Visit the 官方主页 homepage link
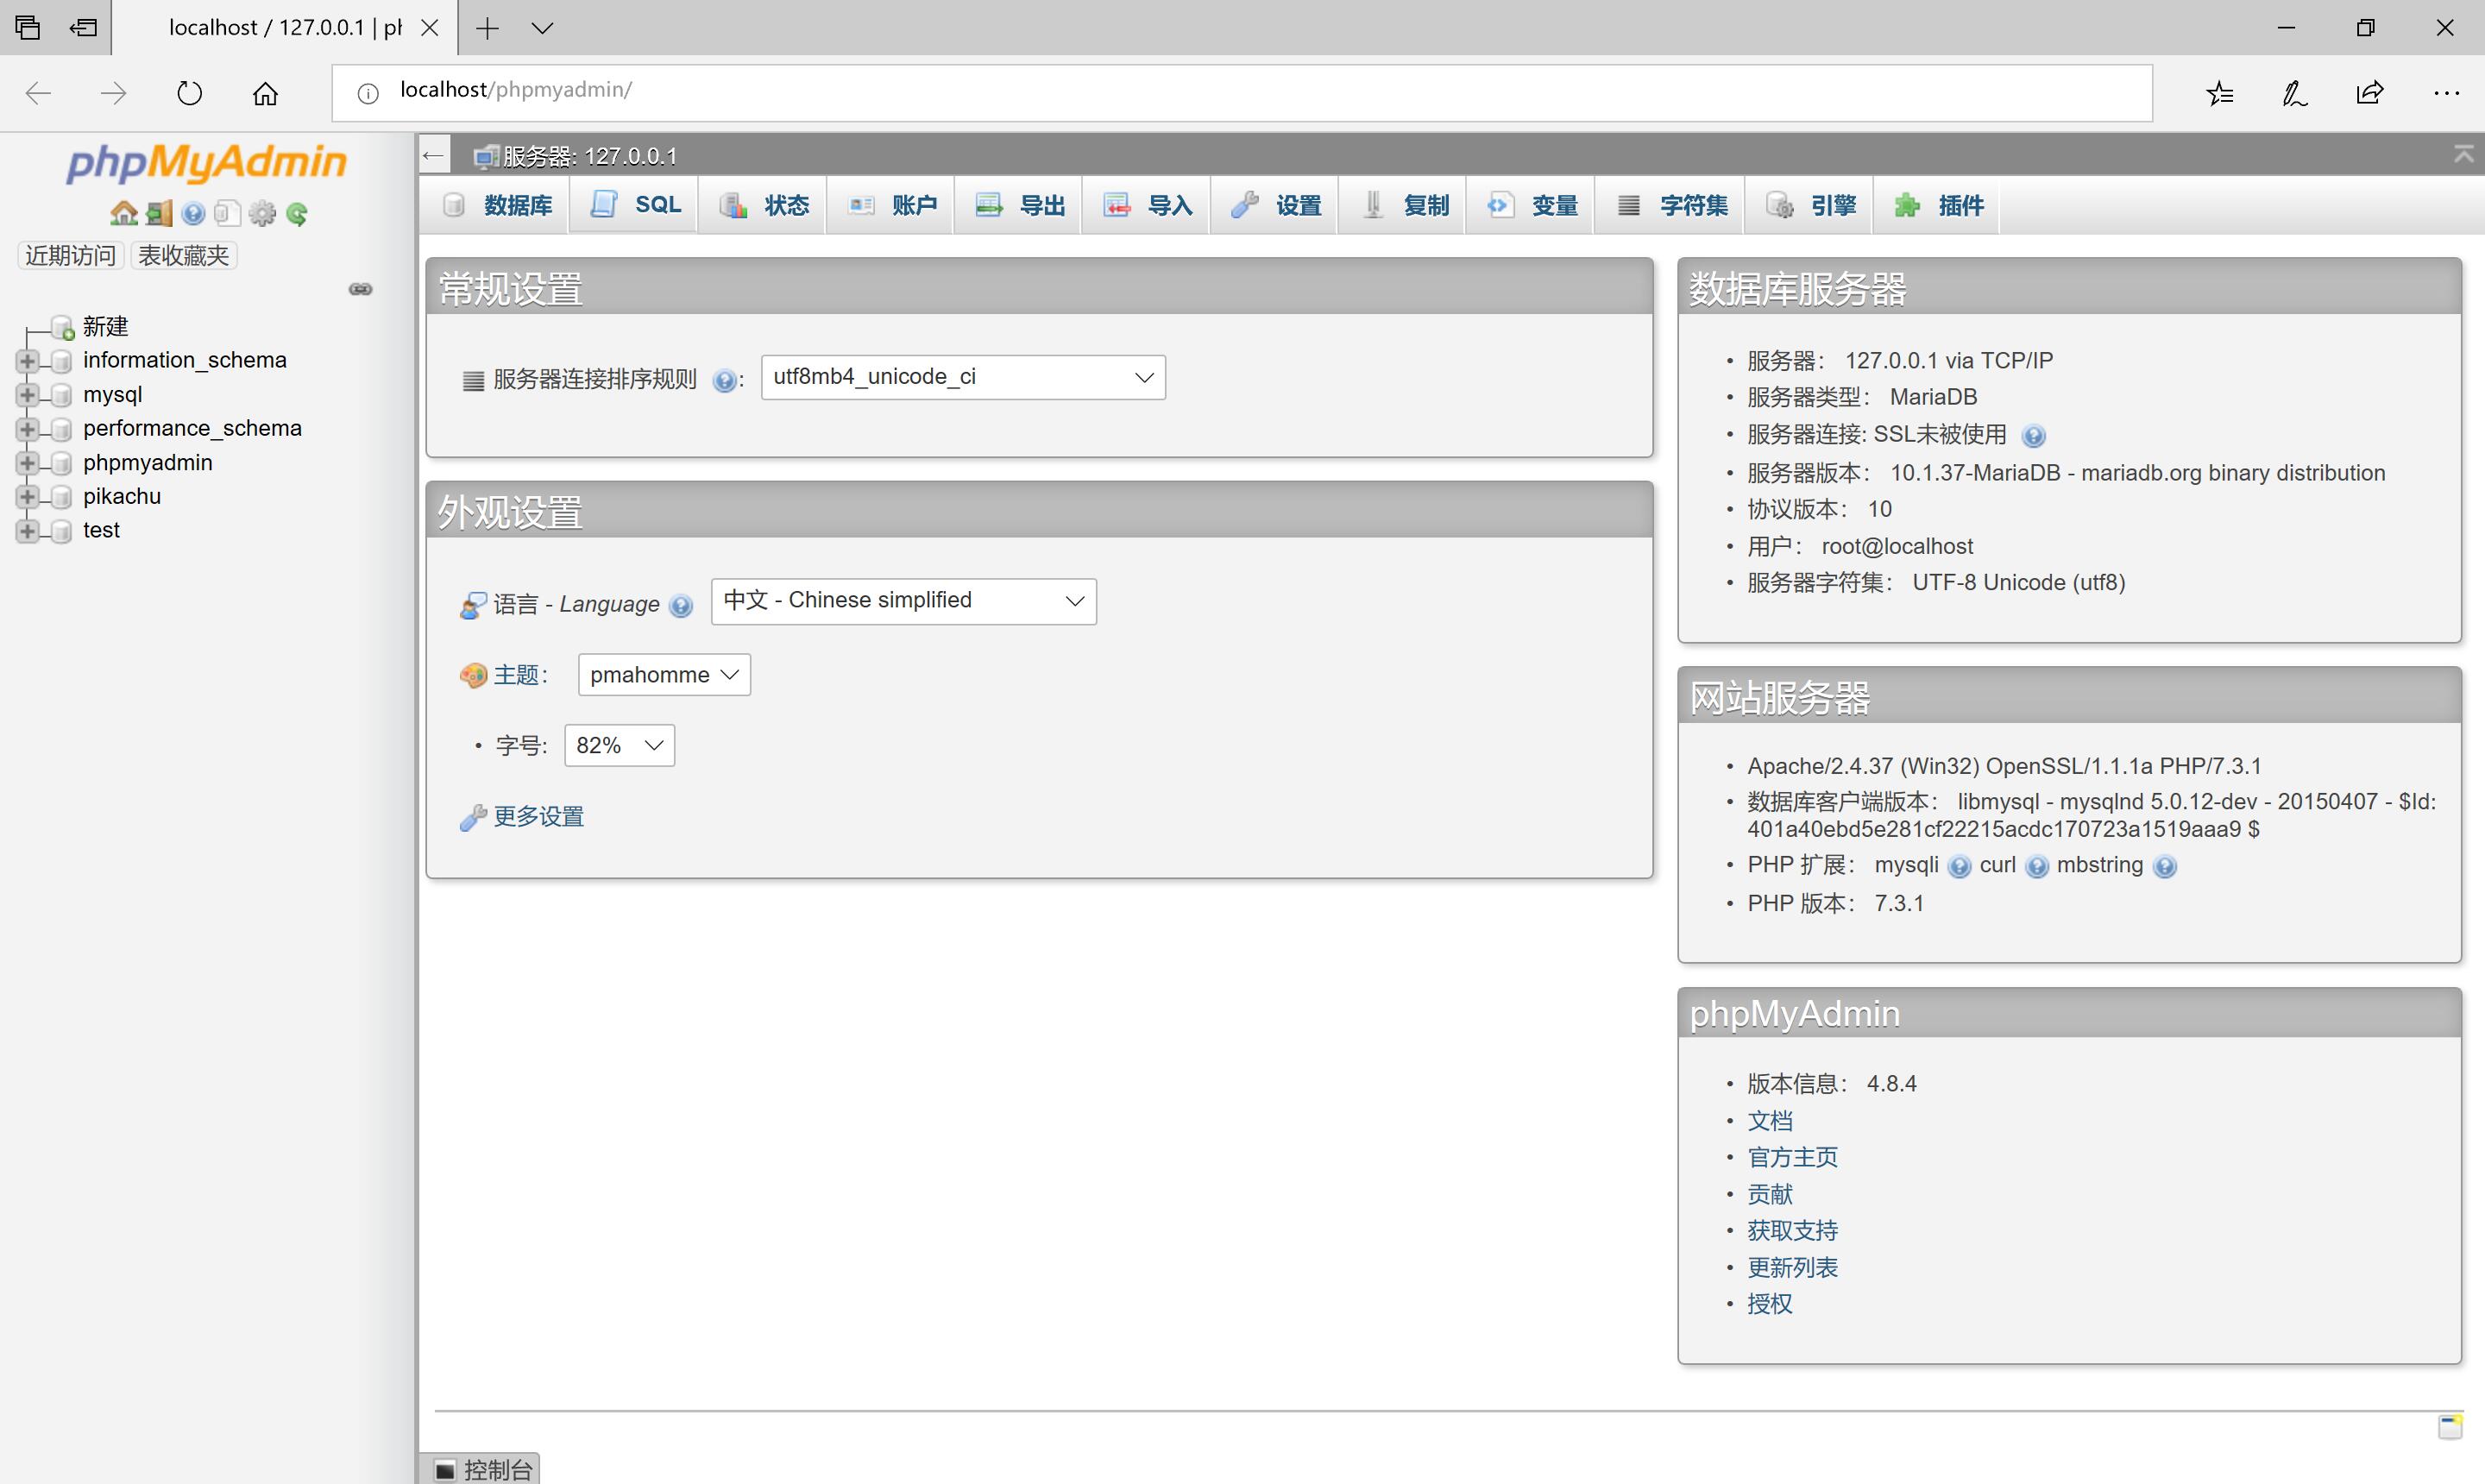The width and height of the screenshot is (2485, 1484). 1791,1157
